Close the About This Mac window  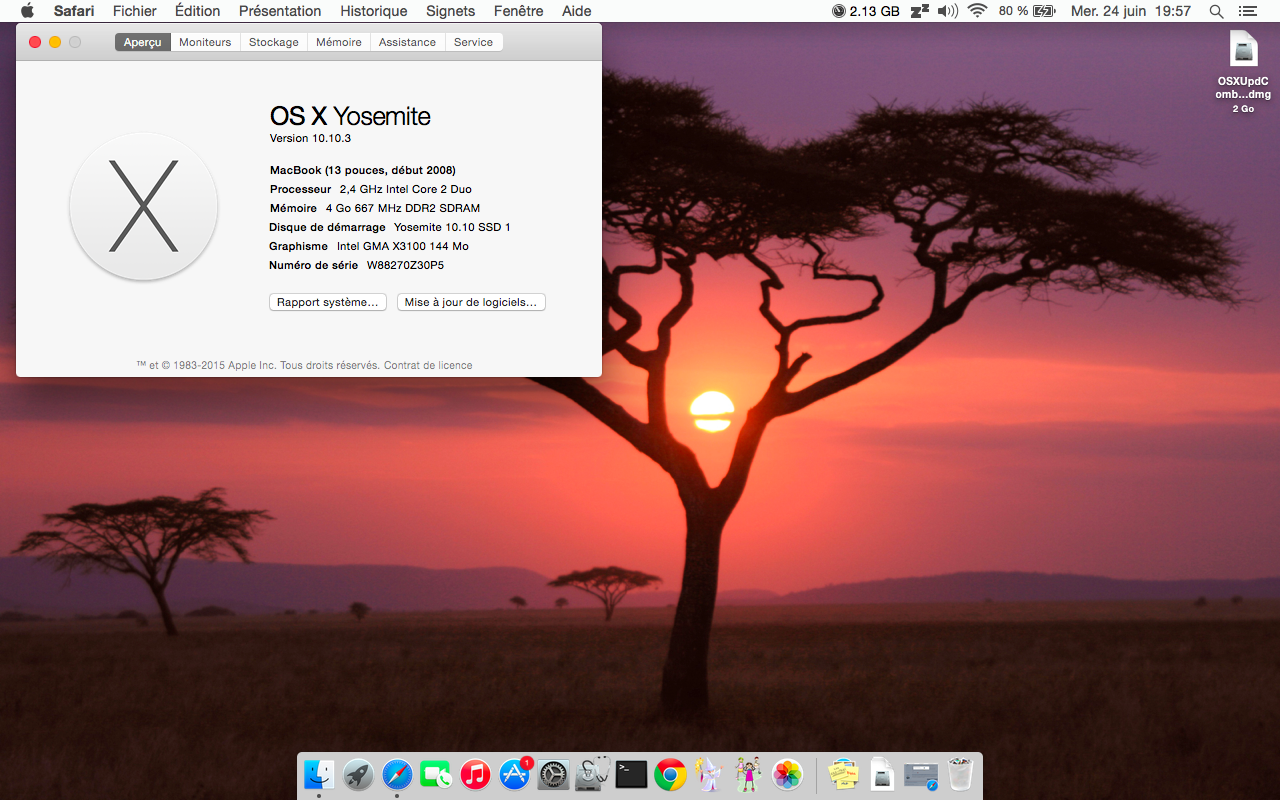coord(35,42)
